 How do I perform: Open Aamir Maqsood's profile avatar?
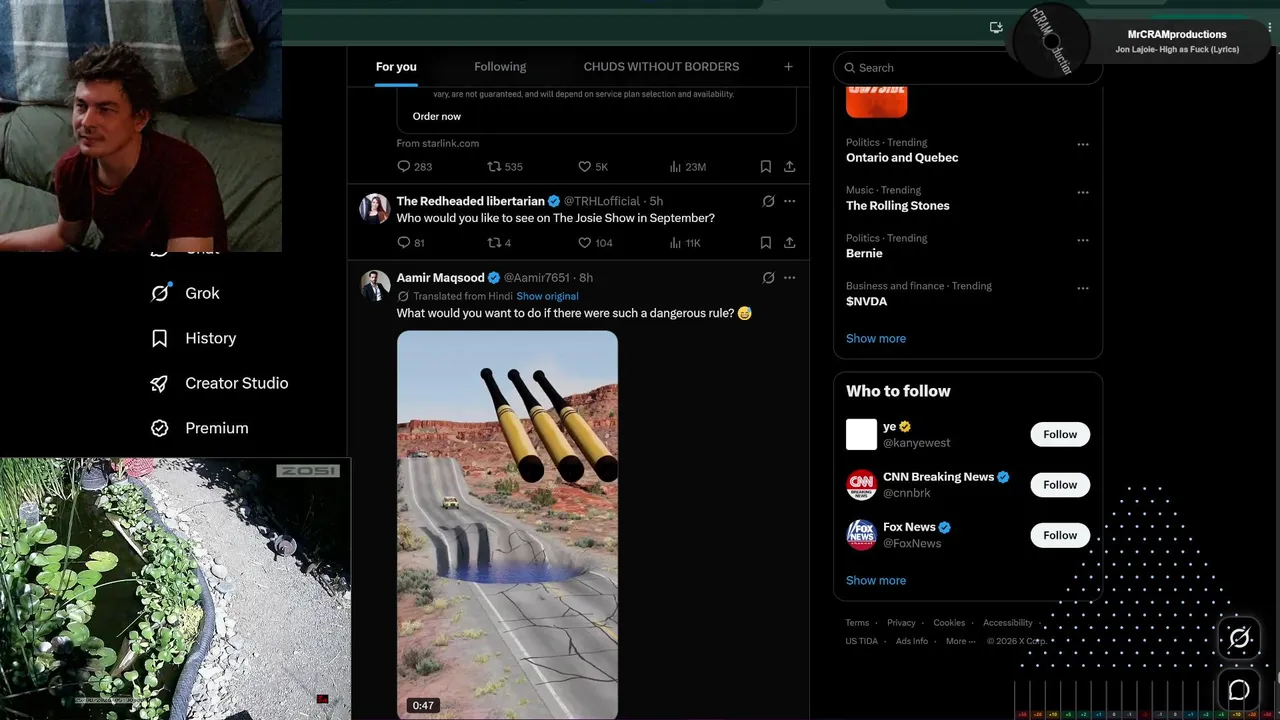tap(375, 285)
